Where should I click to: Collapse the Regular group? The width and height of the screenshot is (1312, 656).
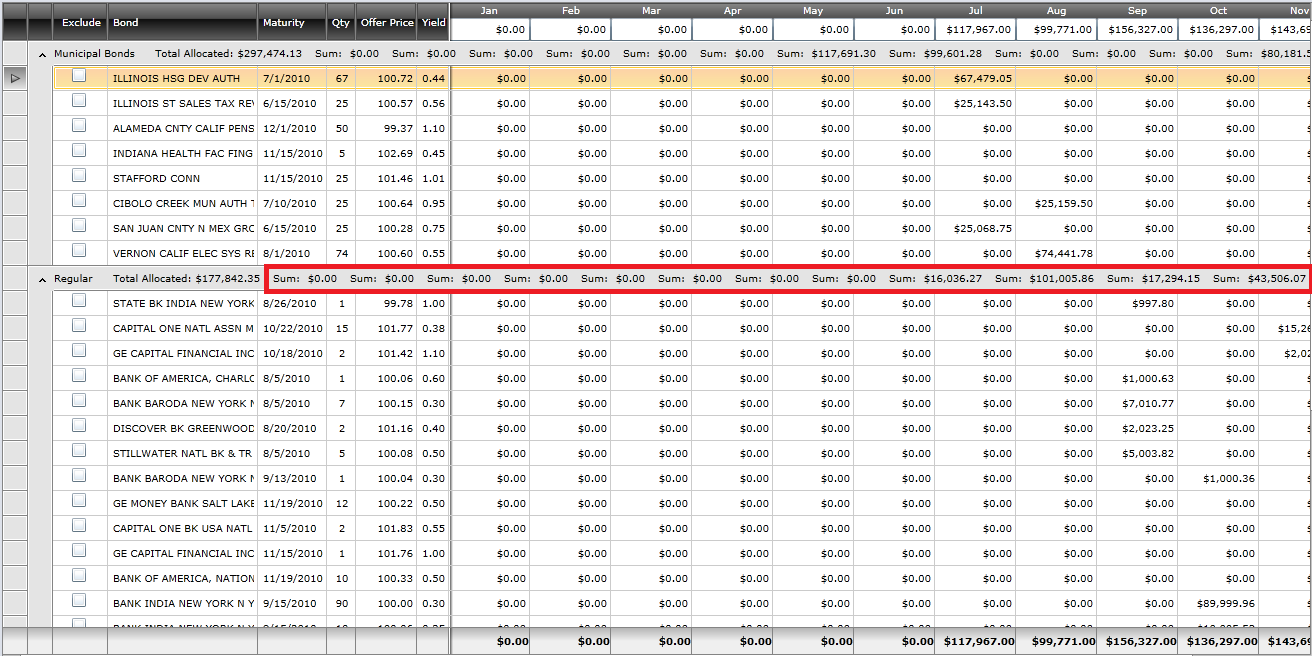(42, 279)
